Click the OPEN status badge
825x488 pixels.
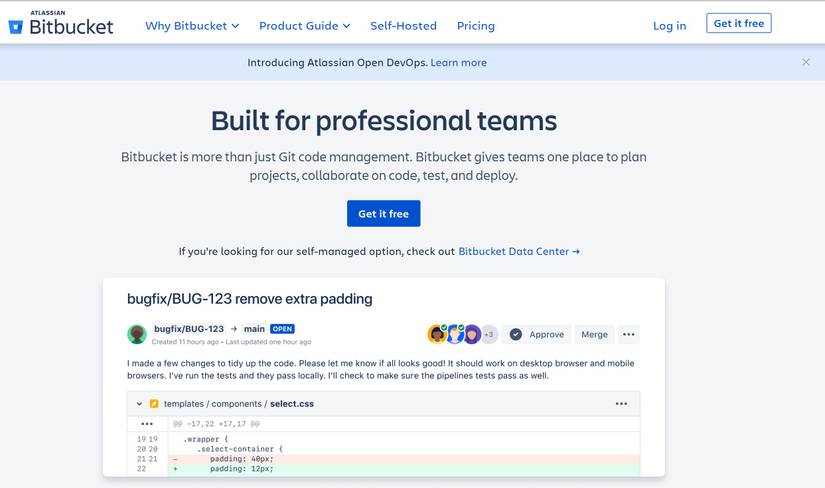[x=282, y=328]
